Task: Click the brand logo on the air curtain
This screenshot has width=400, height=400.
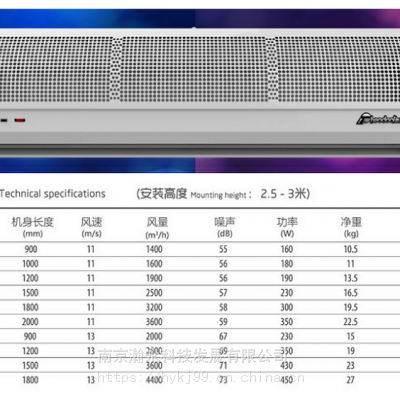Action: click(378, 119)
